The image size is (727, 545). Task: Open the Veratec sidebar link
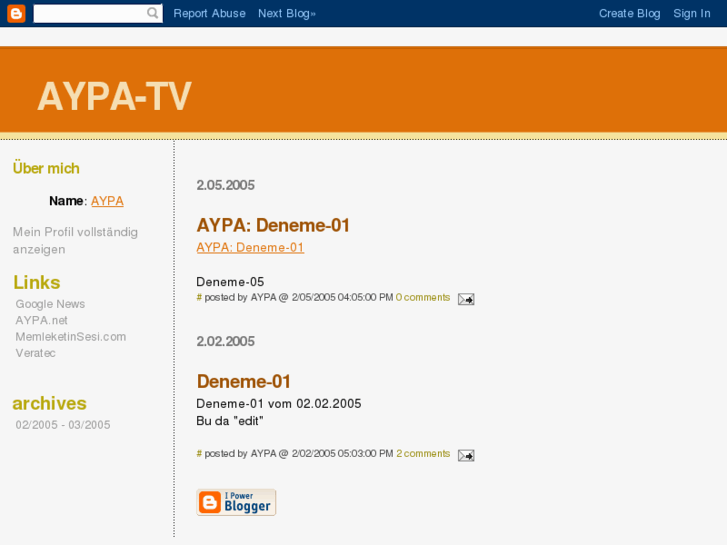tap(35, 353)
